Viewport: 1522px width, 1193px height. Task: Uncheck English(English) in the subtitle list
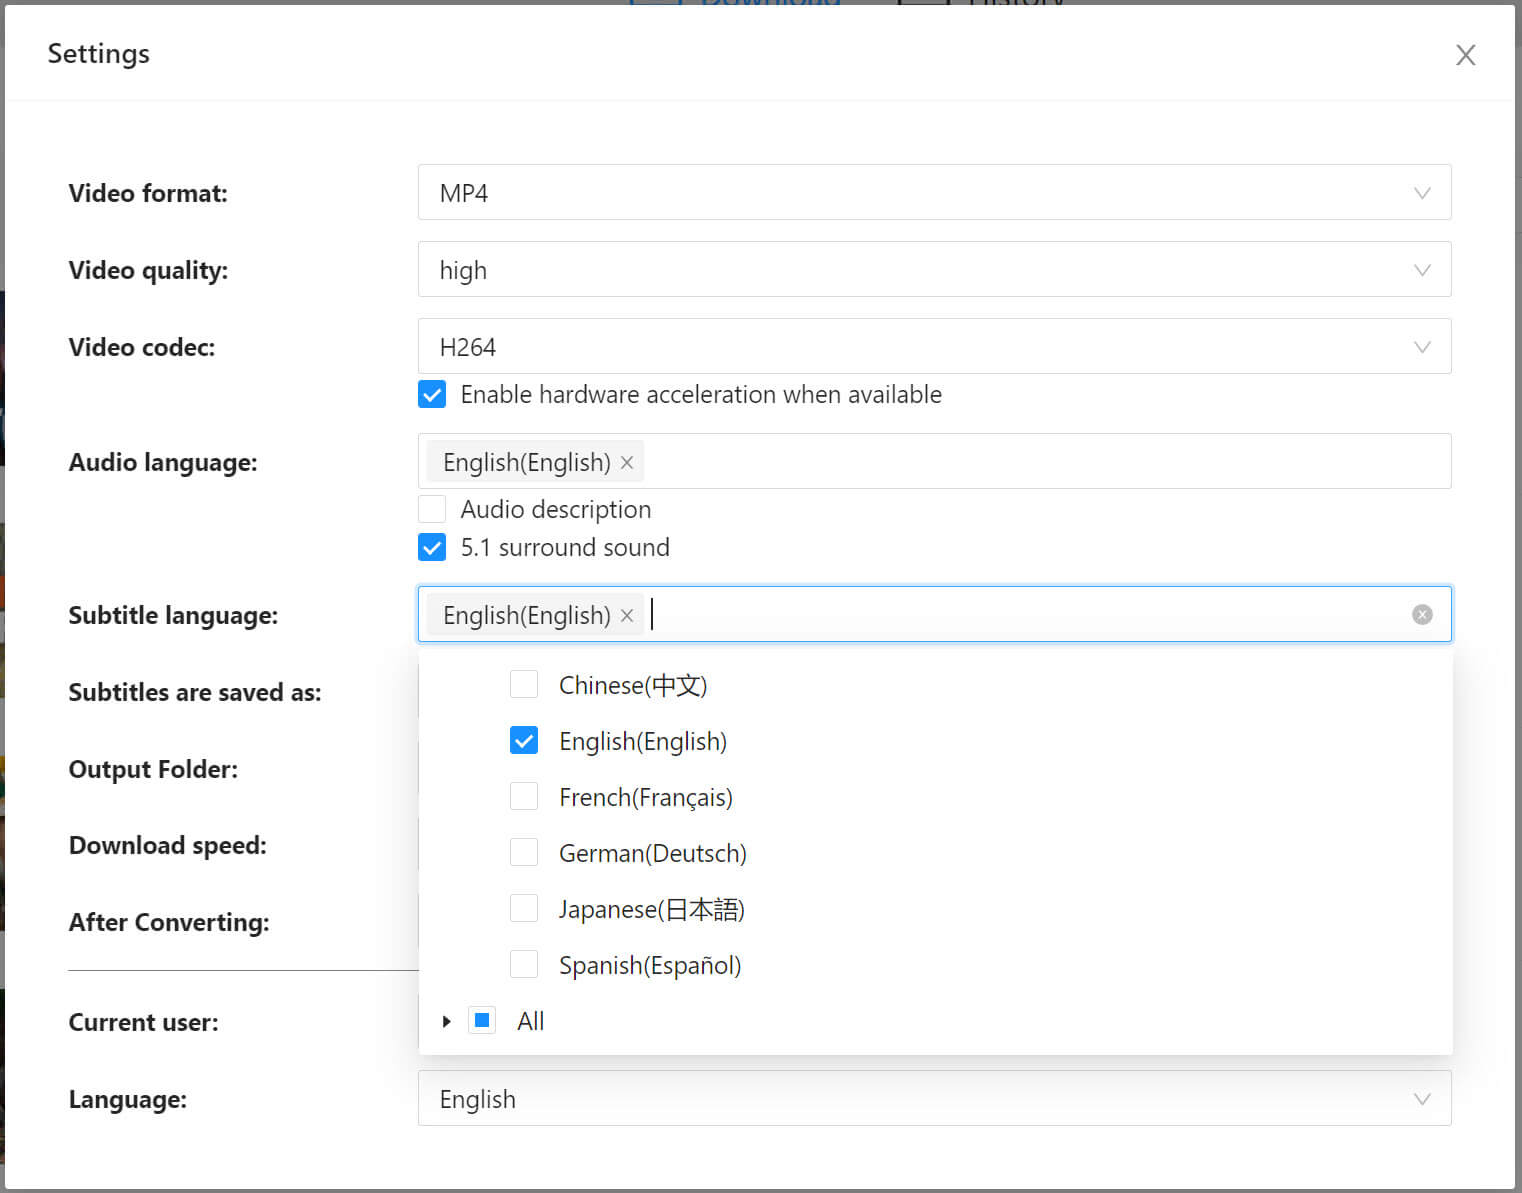pyautogui.click(x=524, y=740)
